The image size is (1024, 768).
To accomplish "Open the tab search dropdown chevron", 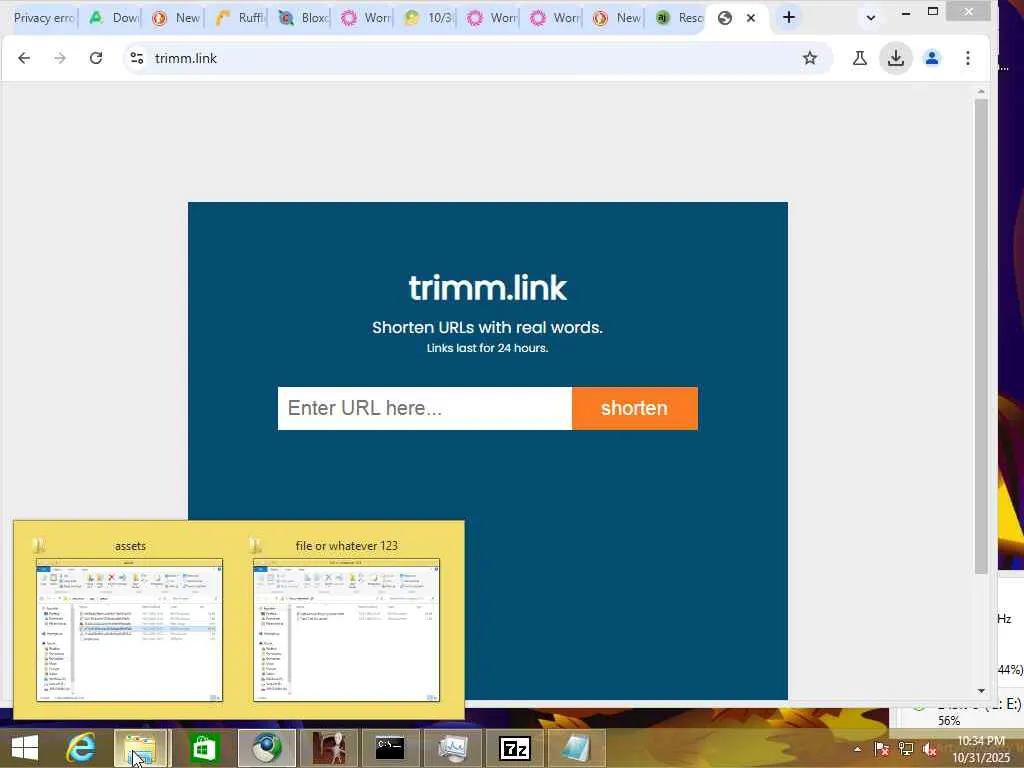I will (x=871, y=18).
